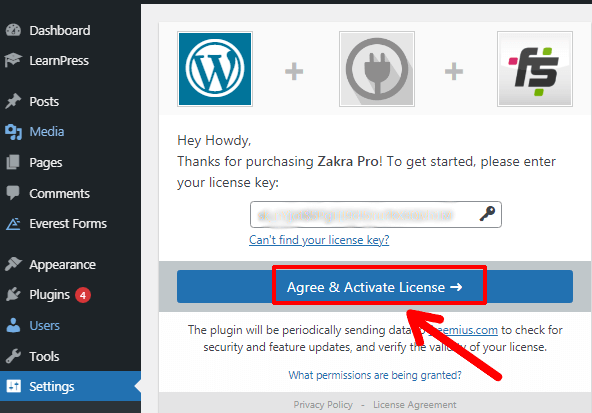Screen dimensions: 592x413
Task: Open the Privacy Policy link
Action: click(323, 405)
